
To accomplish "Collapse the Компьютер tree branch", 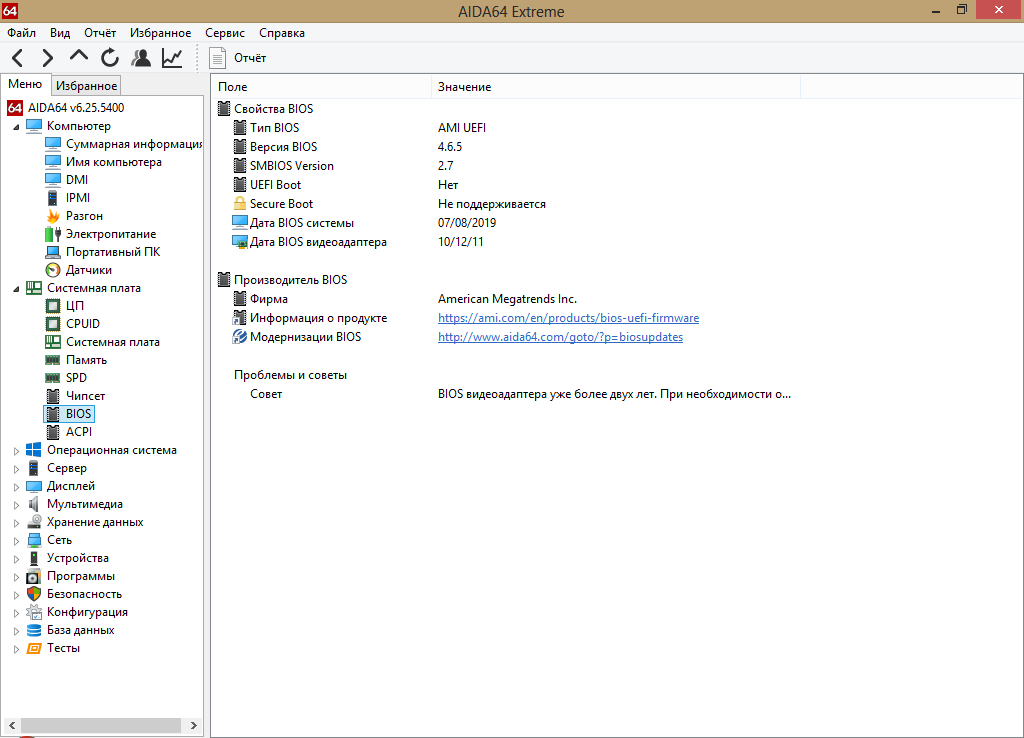I will pos(16,127).
